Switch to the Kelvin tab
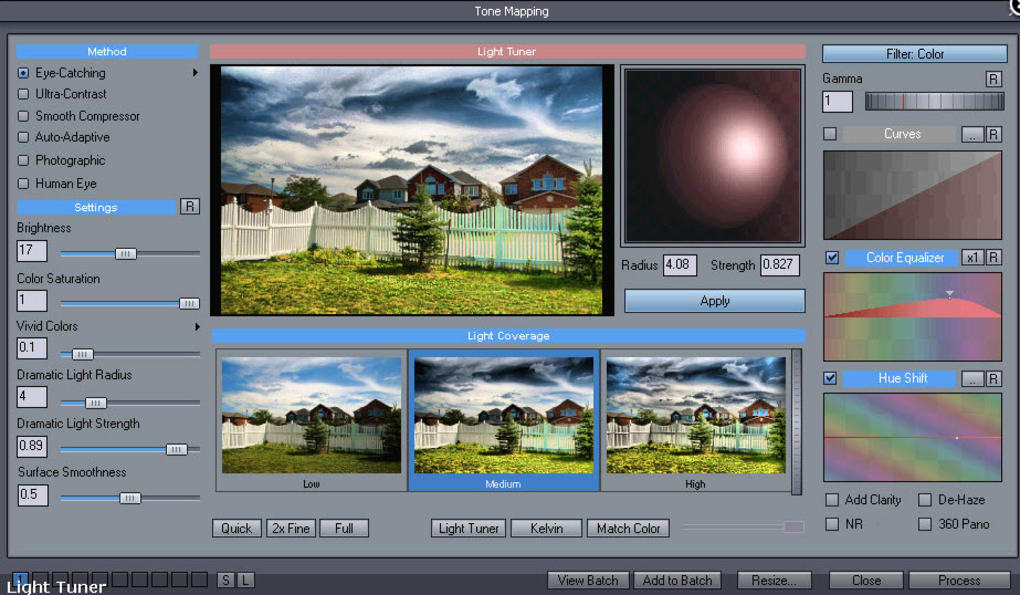This screenshot has height=595, width=1020. pyautogui.click(x=546, y=528)
